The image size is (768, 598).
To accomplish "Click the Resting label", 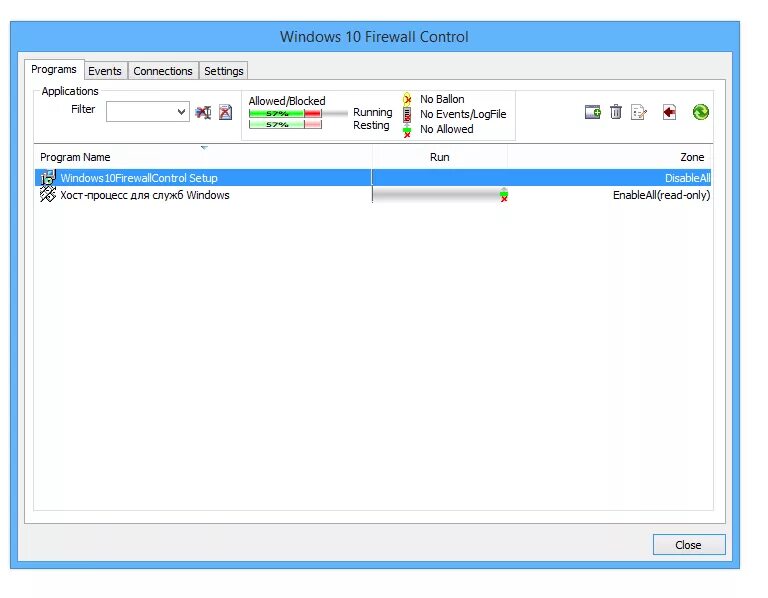I will click(371, 125).
